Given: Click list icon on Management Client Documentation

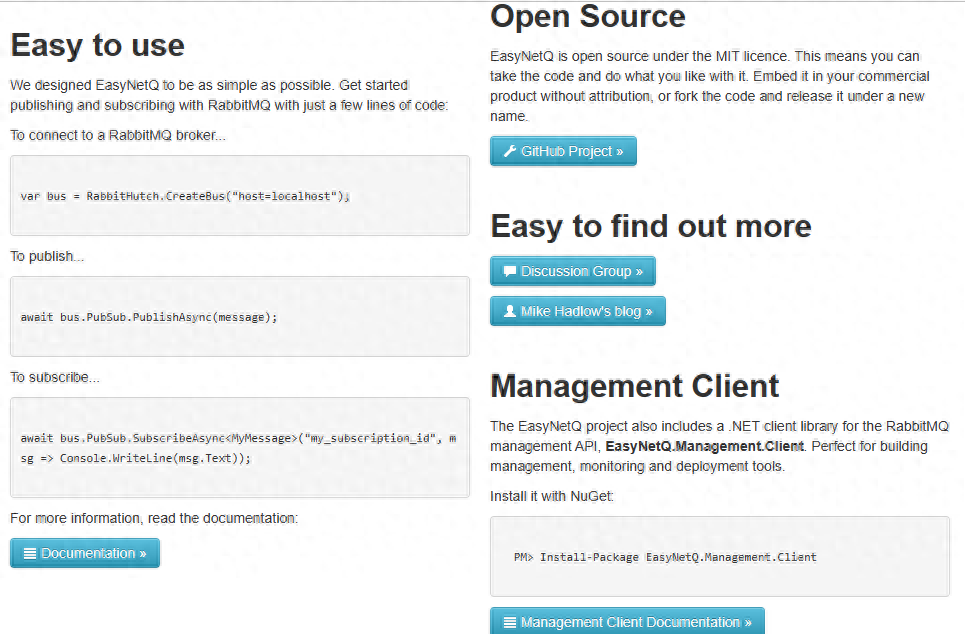Looking at the screenshot, I should [x=510, y=622].
